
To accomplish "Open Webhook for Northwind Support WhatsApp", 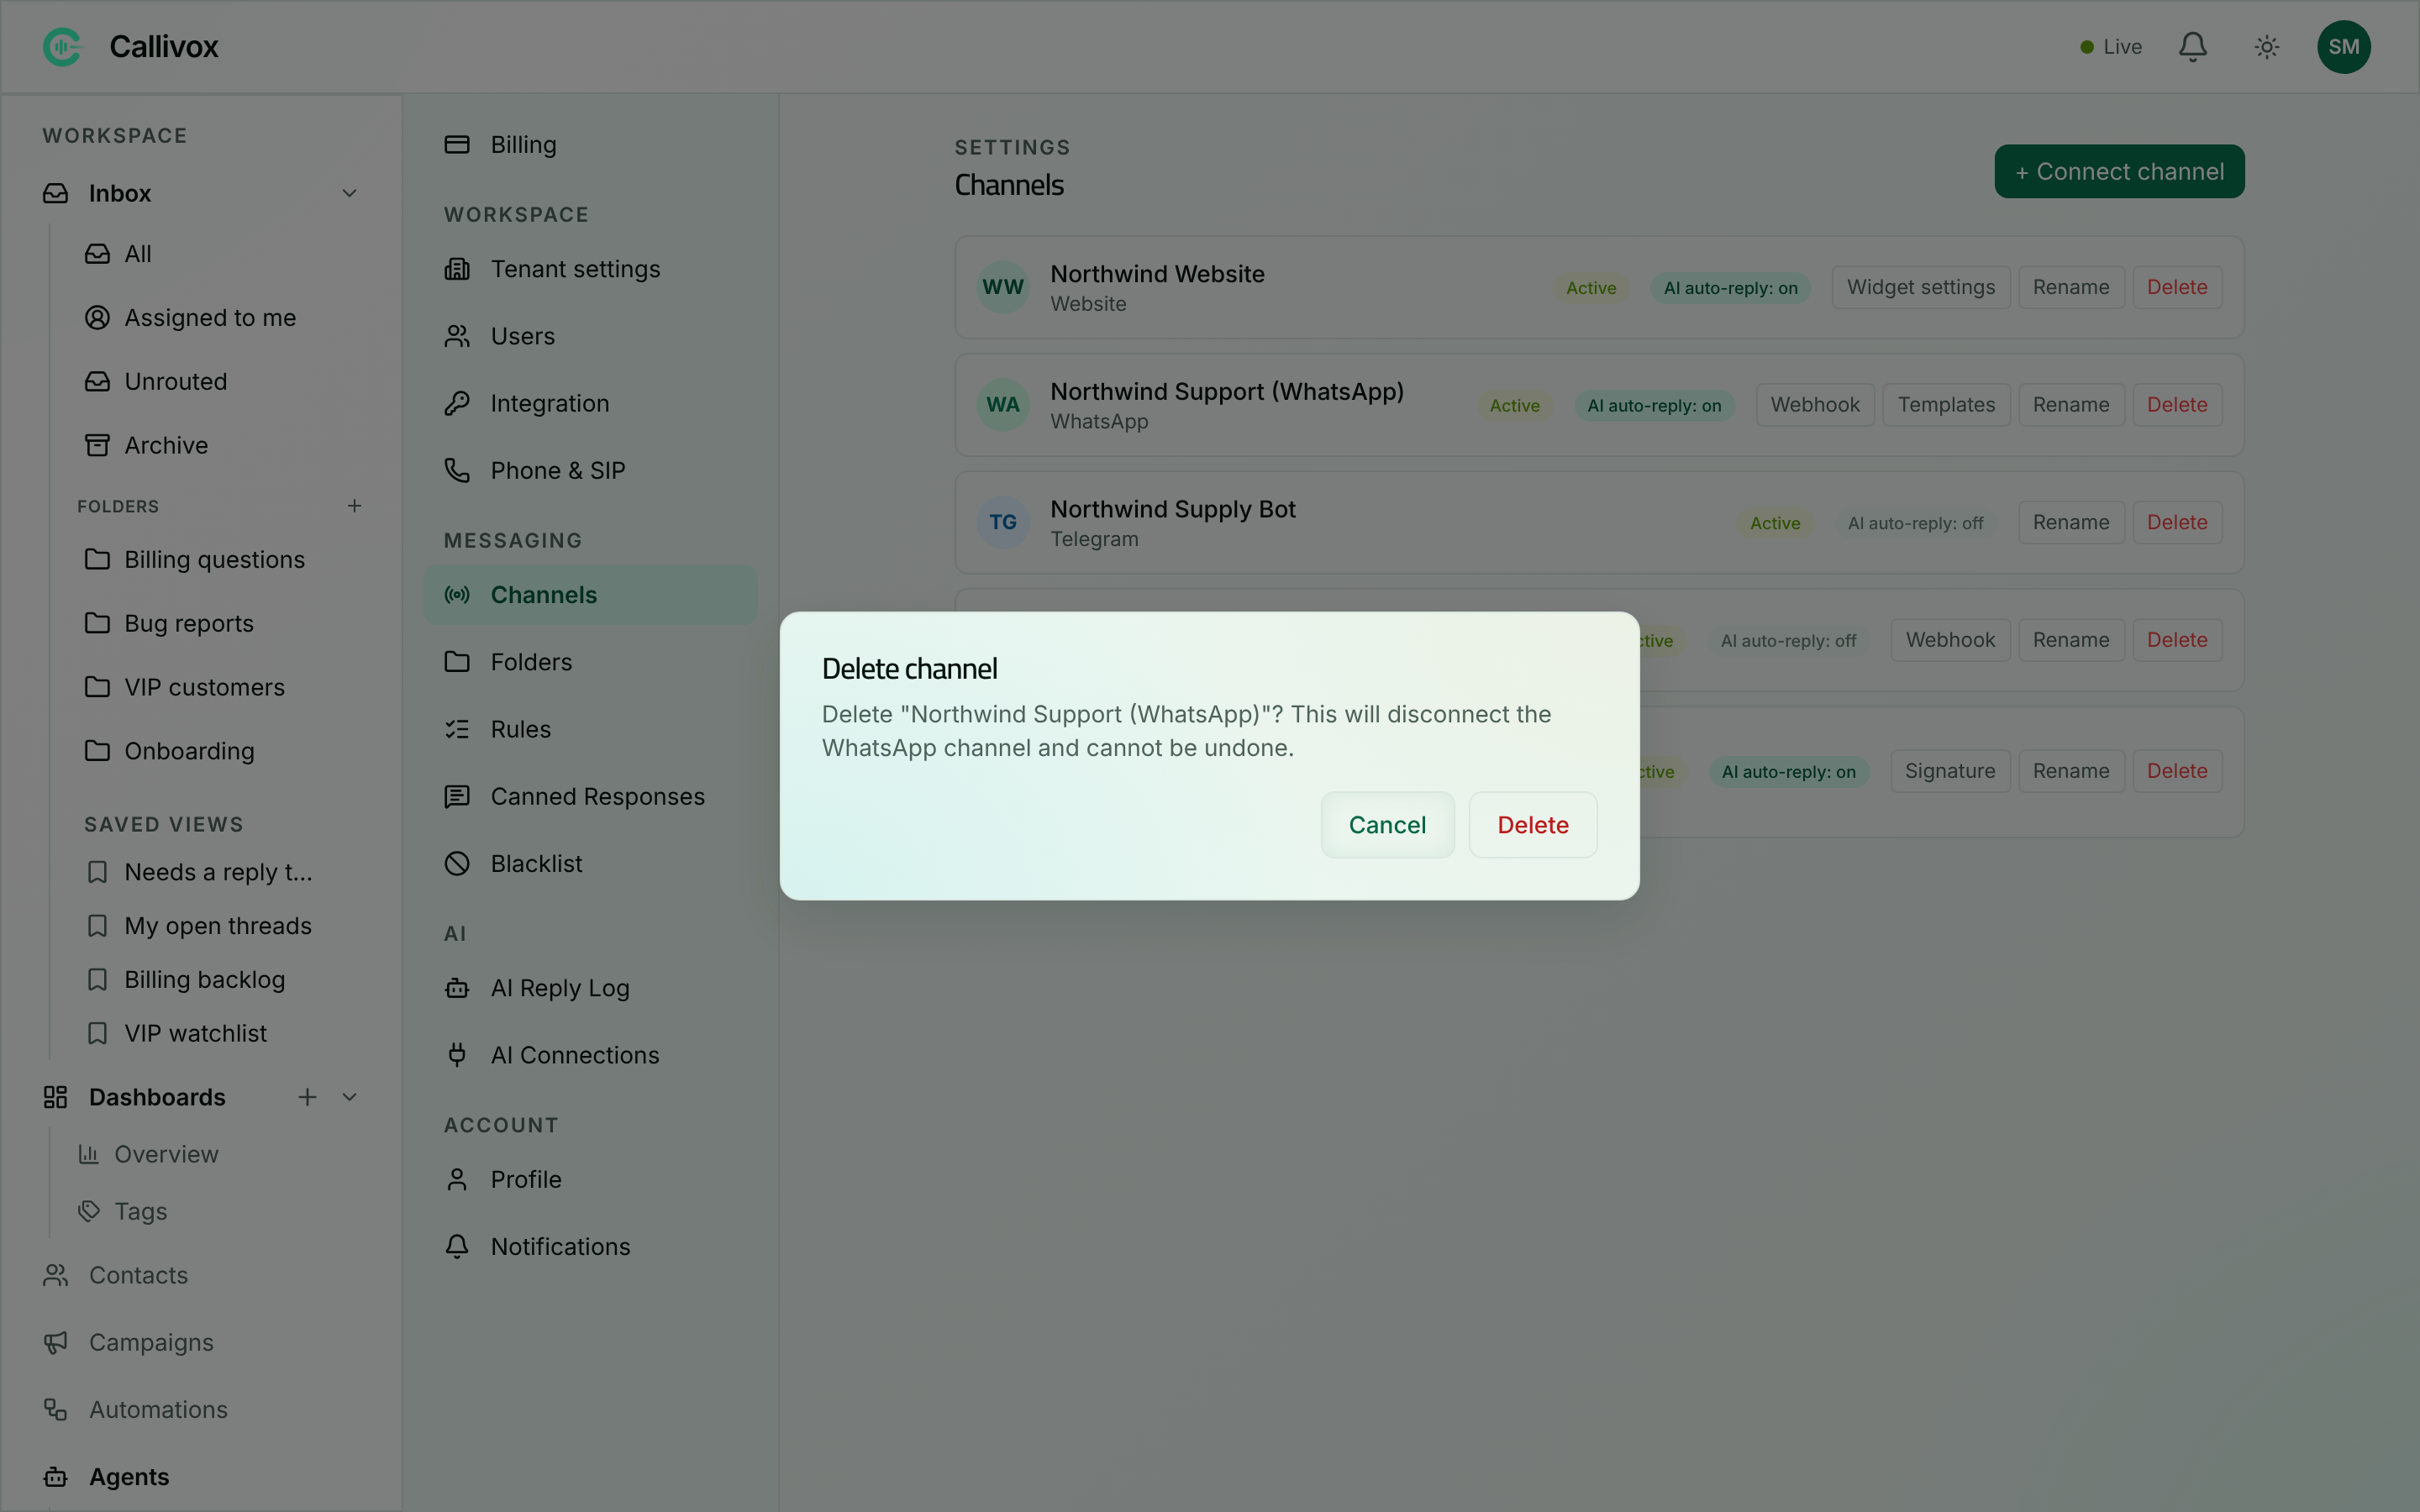I will pyautogui.click(x=1814, y=405).
